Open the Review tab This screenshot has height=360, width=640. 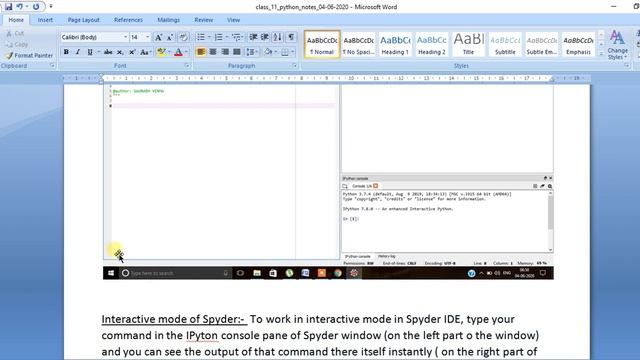point(203,20)
